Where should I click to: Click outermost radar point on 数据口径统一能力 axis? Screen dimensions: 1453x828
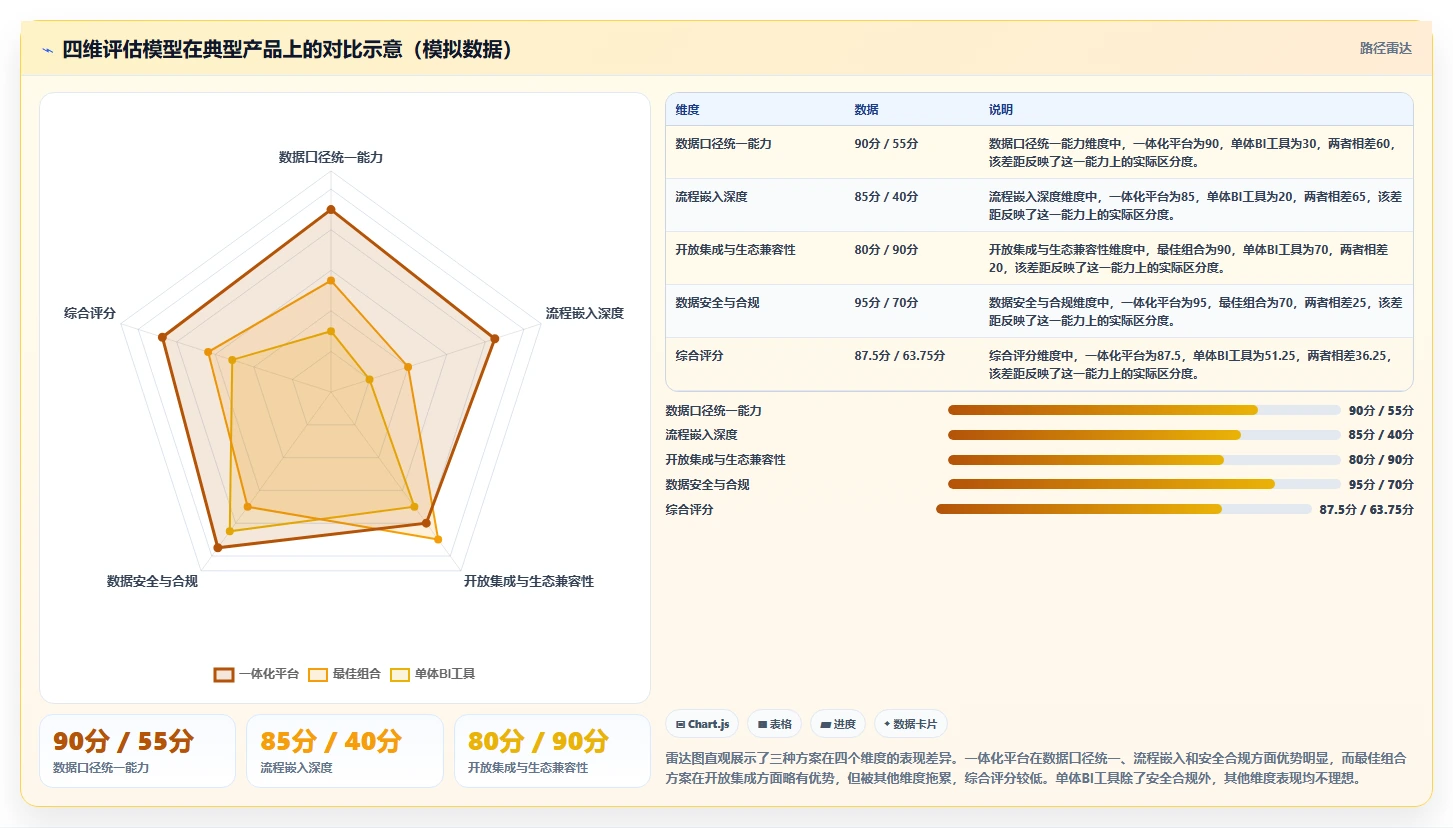330,209
